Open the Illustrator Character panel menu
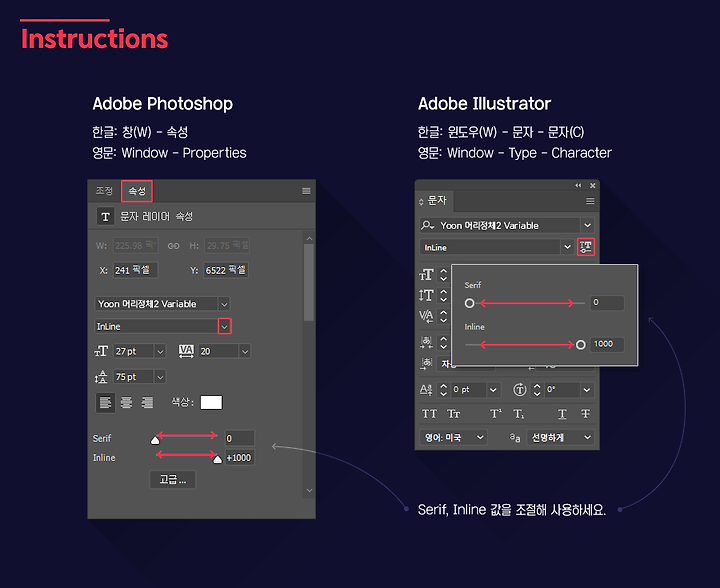Image resolution: width=720 pixels, height=588 pixels. pyautogui.click(x=590, y=201)
